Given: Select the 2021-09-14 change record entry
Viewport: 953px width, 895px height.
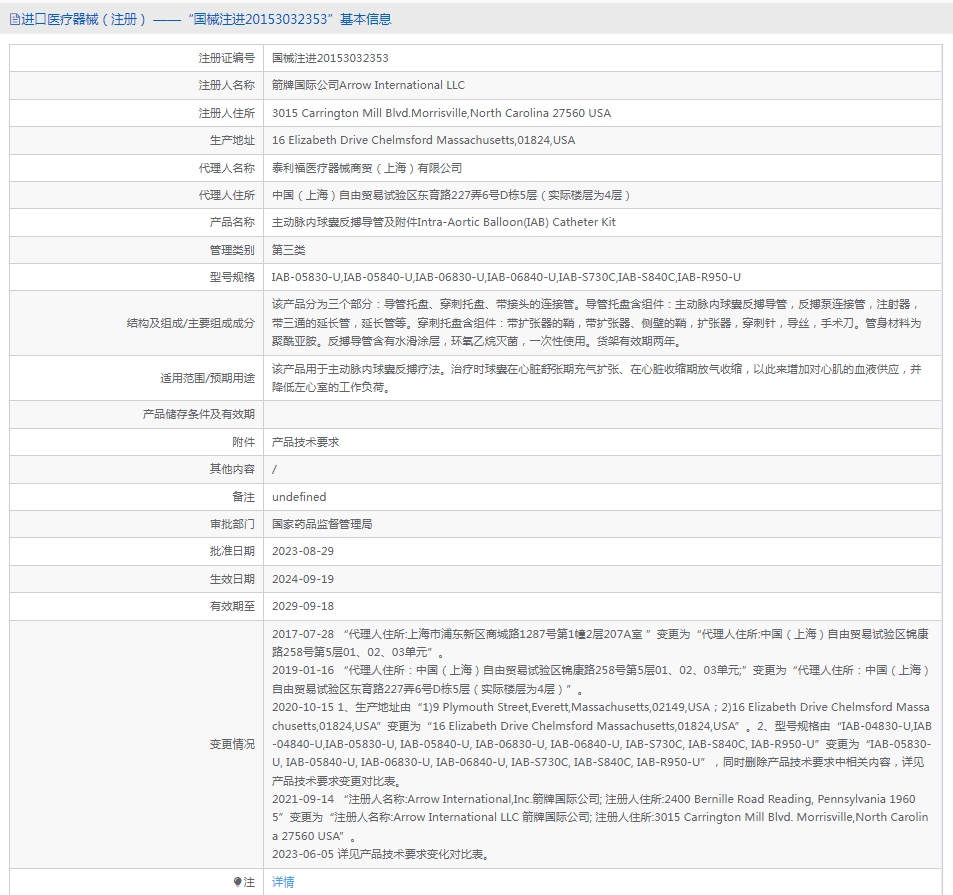Looking at the screenshot, I should coord(600,817).
